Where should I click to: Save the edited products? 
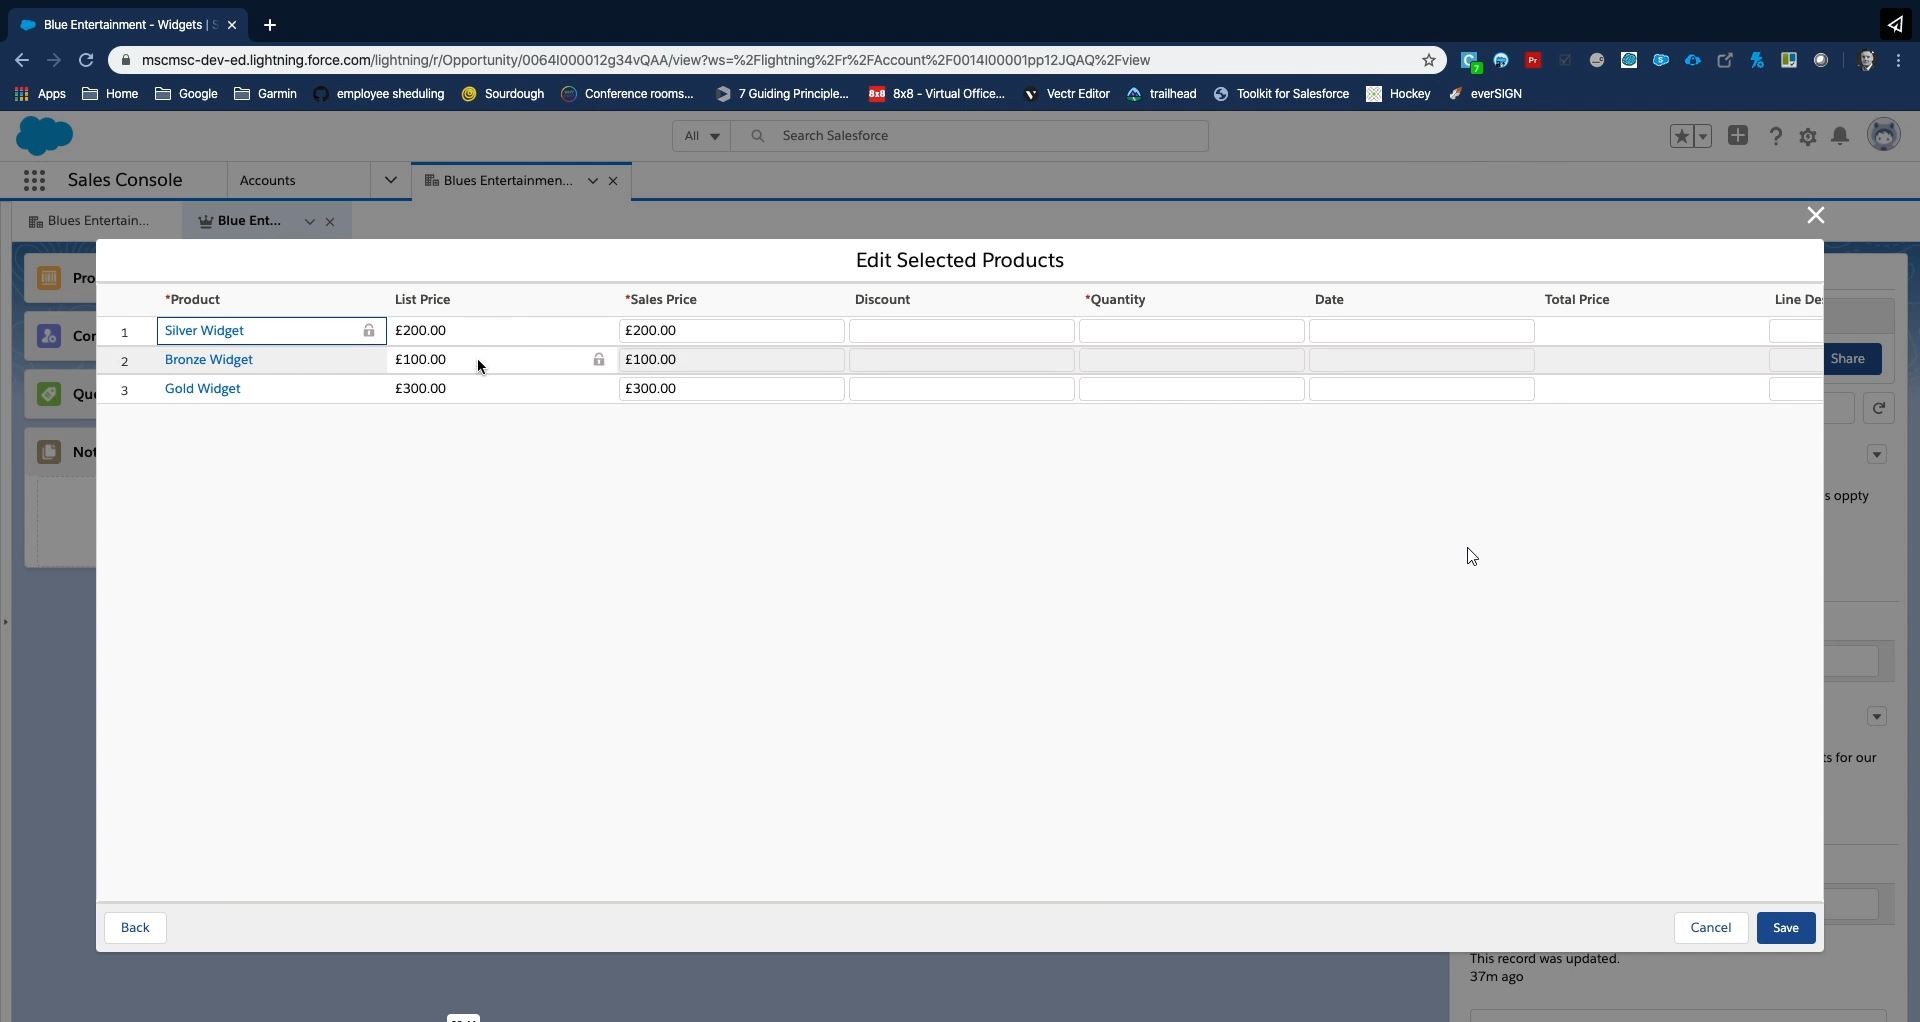(1785, 928)
